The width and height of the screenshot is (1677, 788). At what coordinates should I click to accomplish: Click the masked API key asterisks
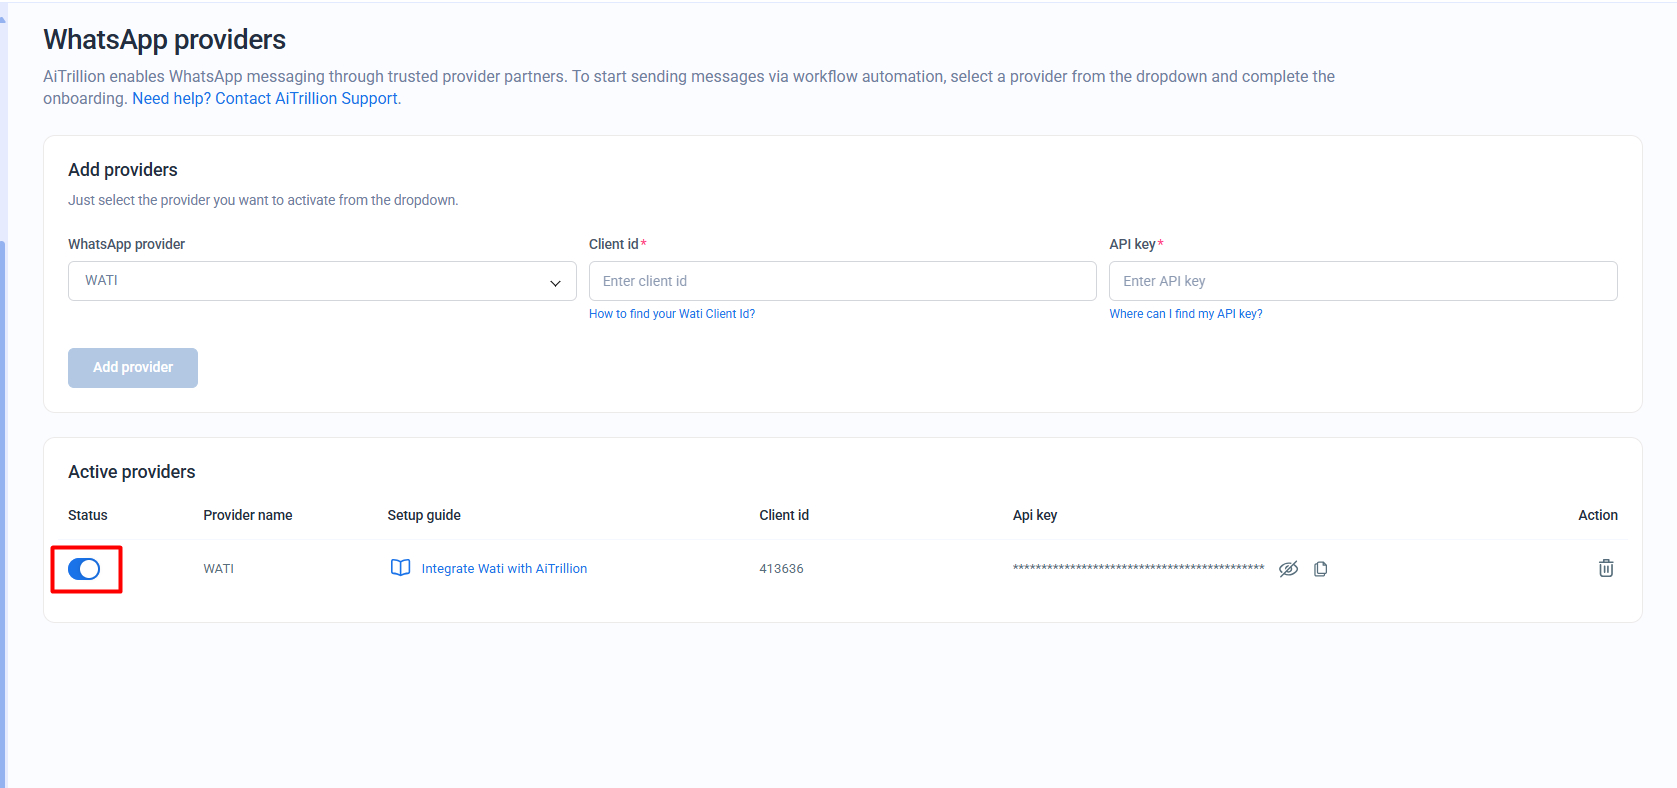pyautogui.click(x=1138, y=568)
